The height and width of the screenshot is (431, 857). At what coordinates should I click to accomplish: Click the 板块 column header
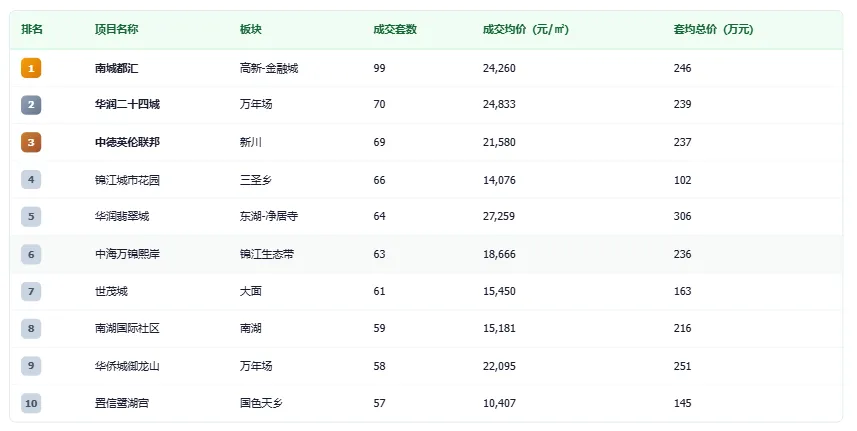tap(250, 29)
